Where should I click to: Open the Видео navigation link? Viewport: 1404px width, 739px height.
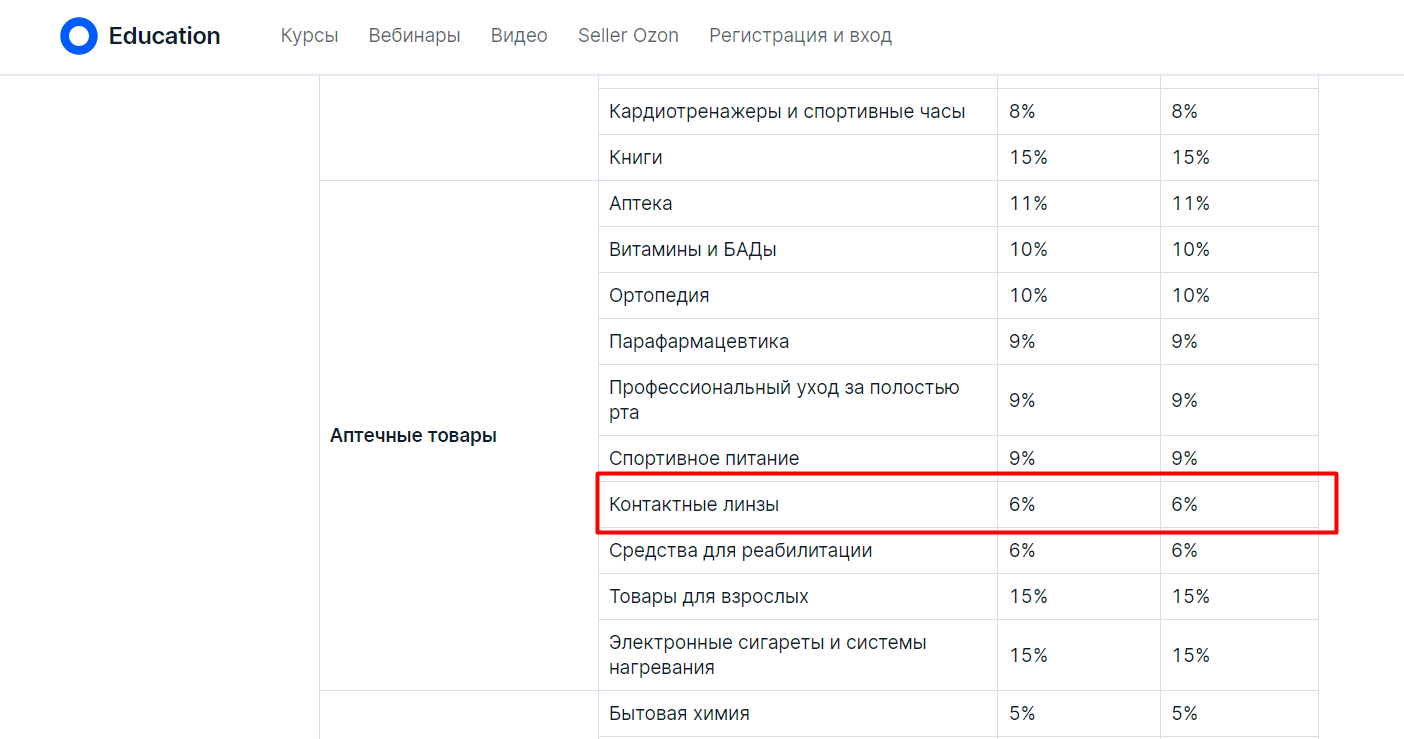(x=519, y=36)
